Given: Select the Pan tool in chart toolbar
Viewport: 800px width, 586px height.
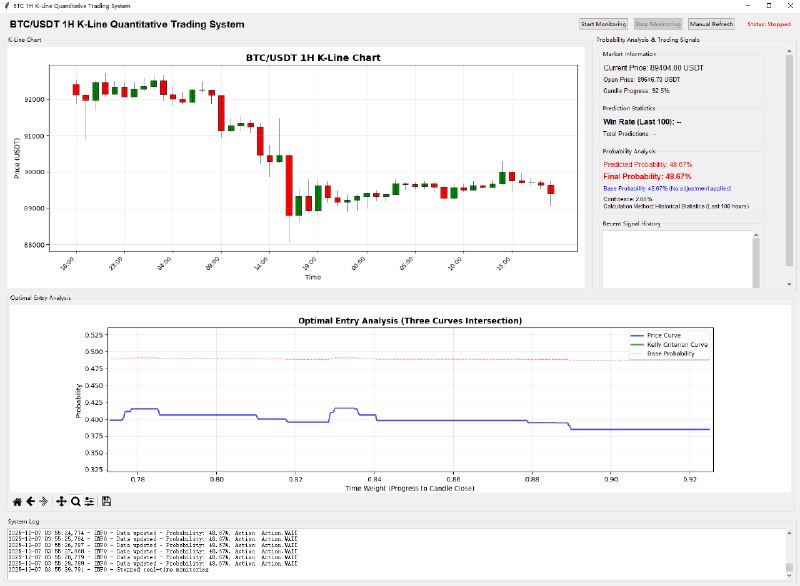Looking at the screenshot, I should click(x=61, y=500).
